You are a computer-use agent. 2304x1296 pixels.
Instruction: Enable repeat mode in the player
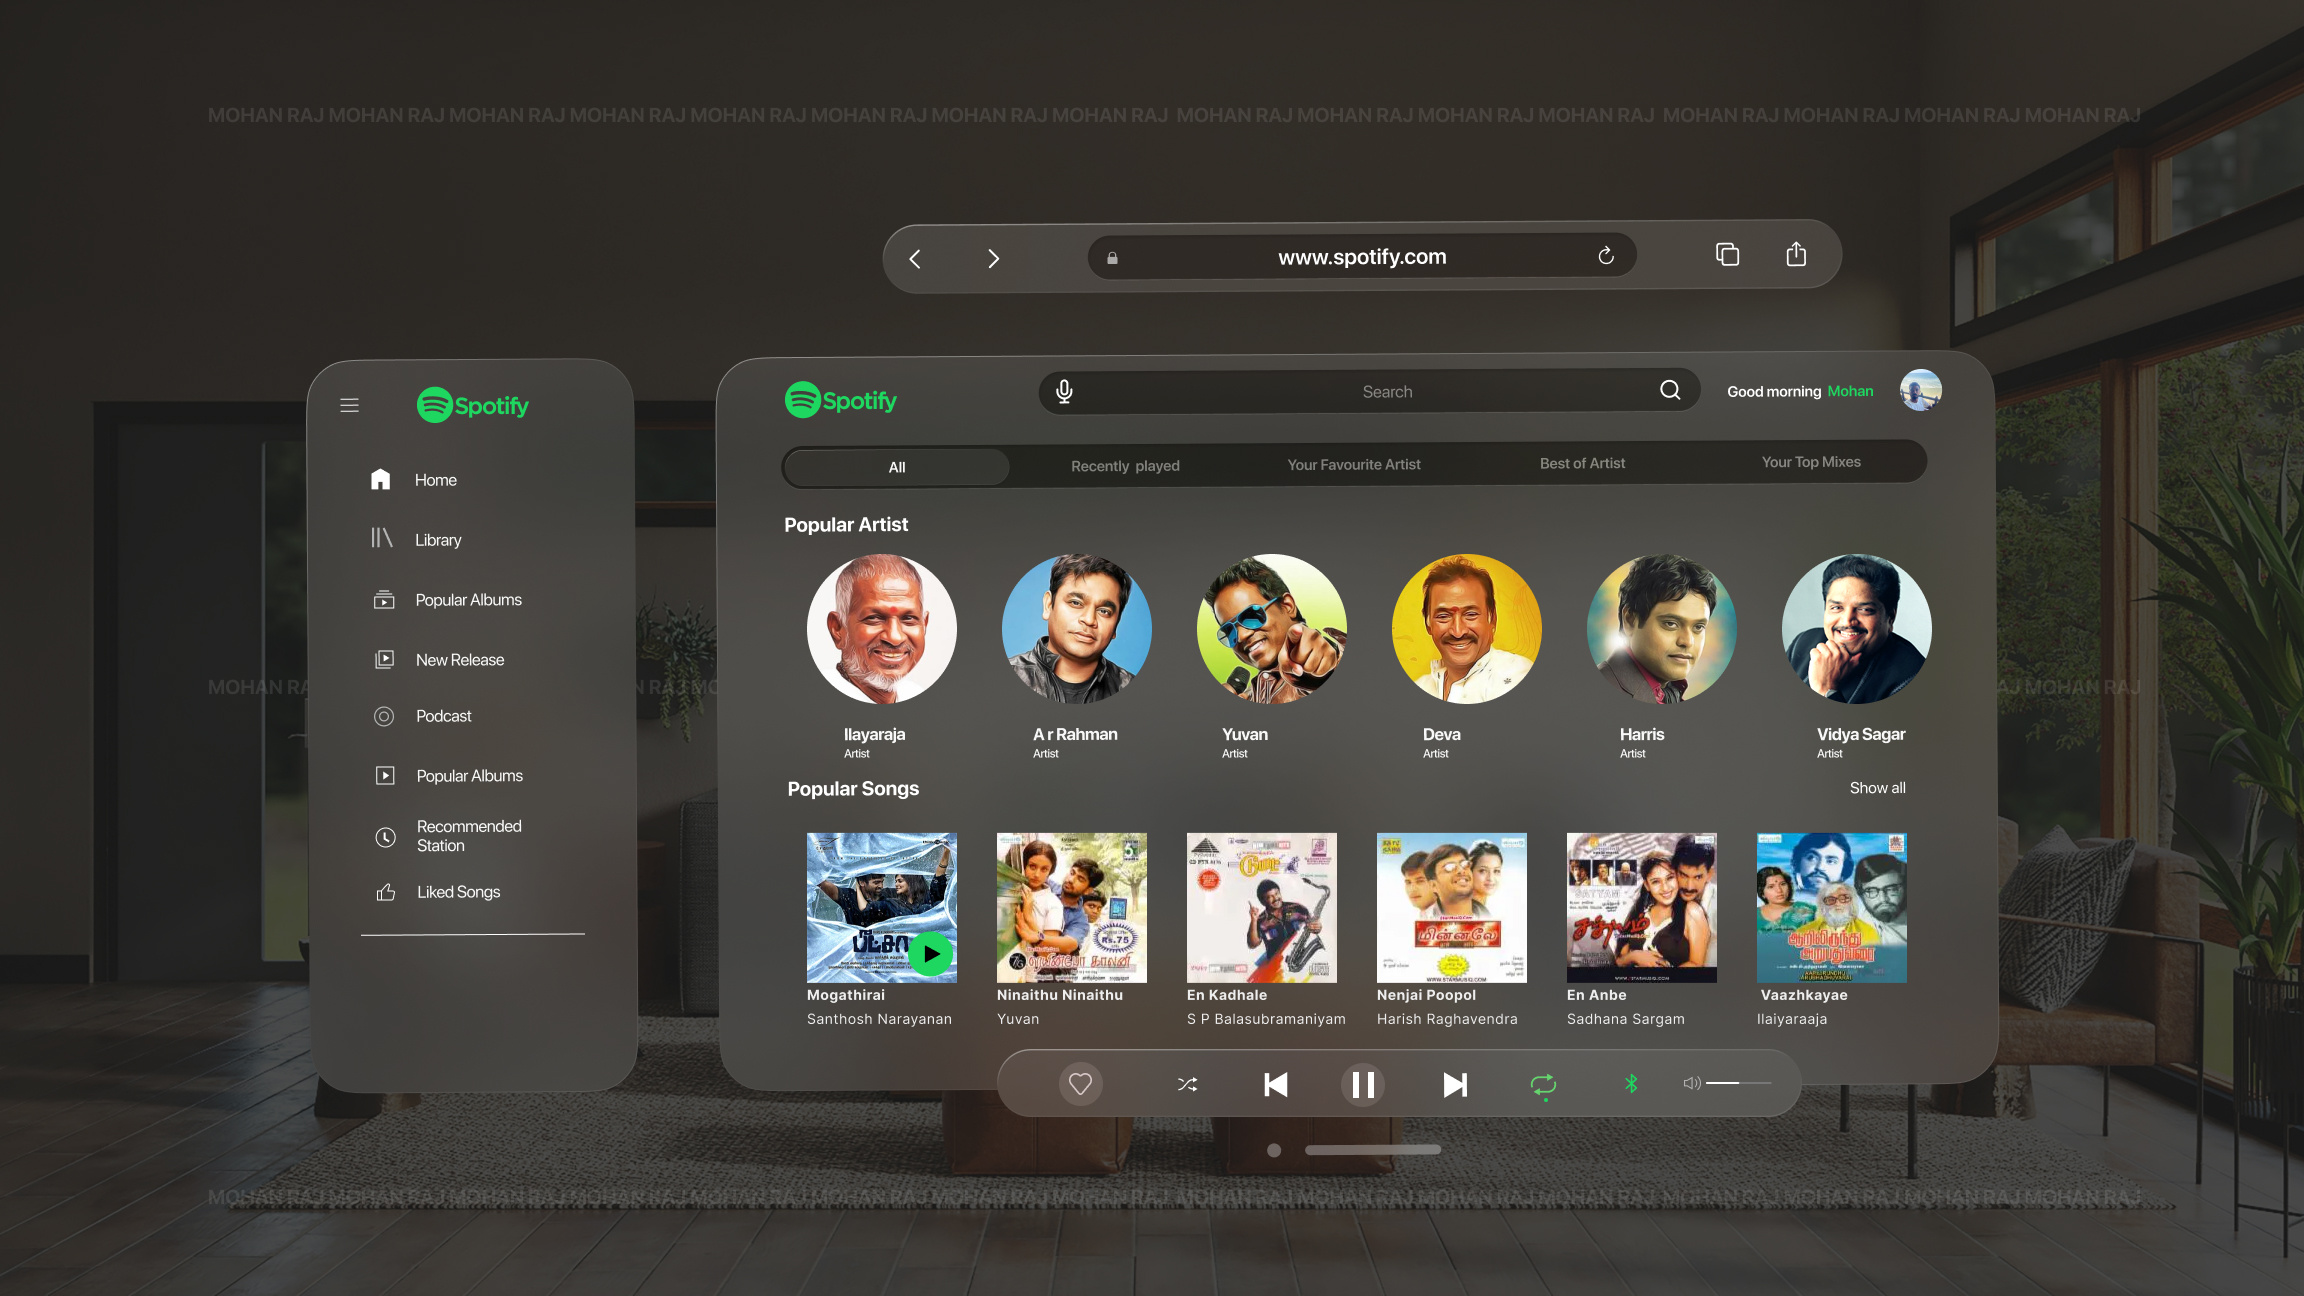tap(1543, 1084)
